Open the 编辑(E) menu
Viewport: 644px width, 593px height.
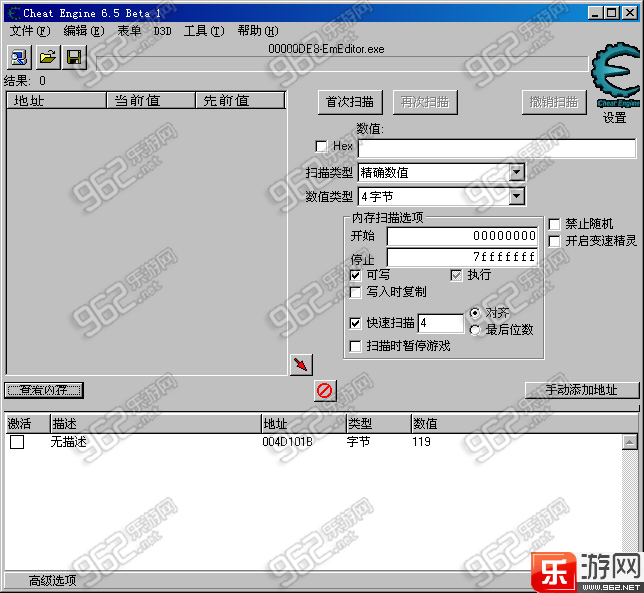pyautogui.click(x=84, y=31)
